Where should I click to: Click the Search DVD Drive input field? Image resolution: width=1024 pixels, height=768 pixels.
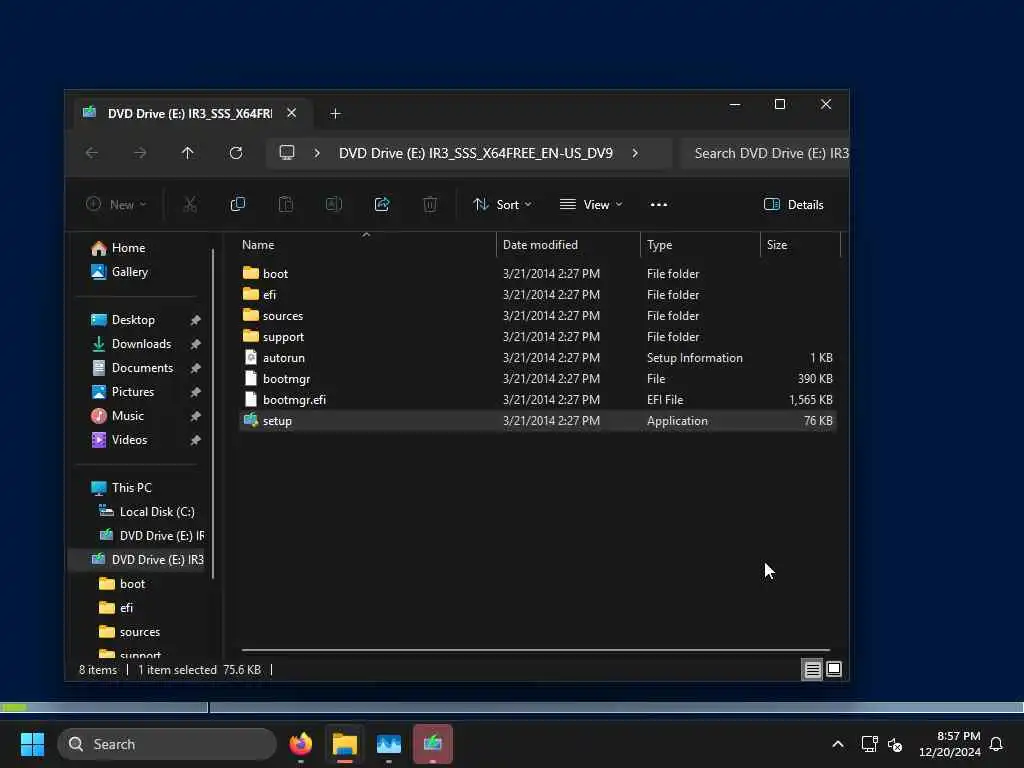765,153
